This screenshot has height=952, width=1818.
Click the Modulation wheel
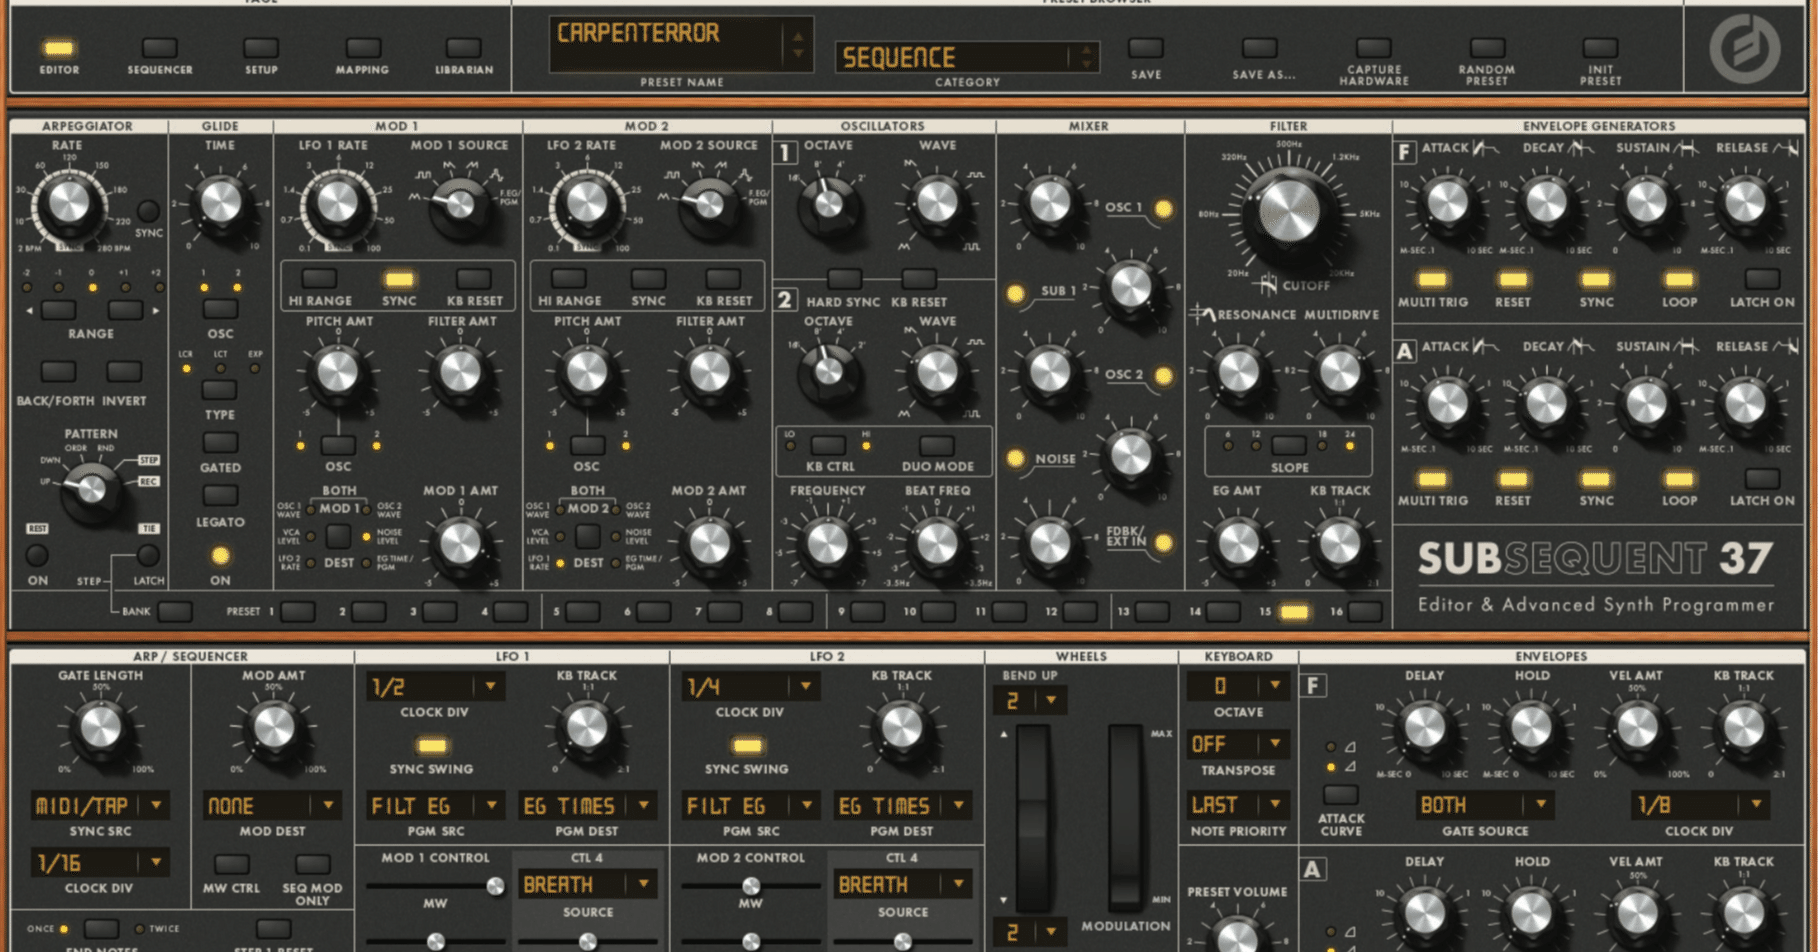pyautogui.click(x=1125, y=816)
